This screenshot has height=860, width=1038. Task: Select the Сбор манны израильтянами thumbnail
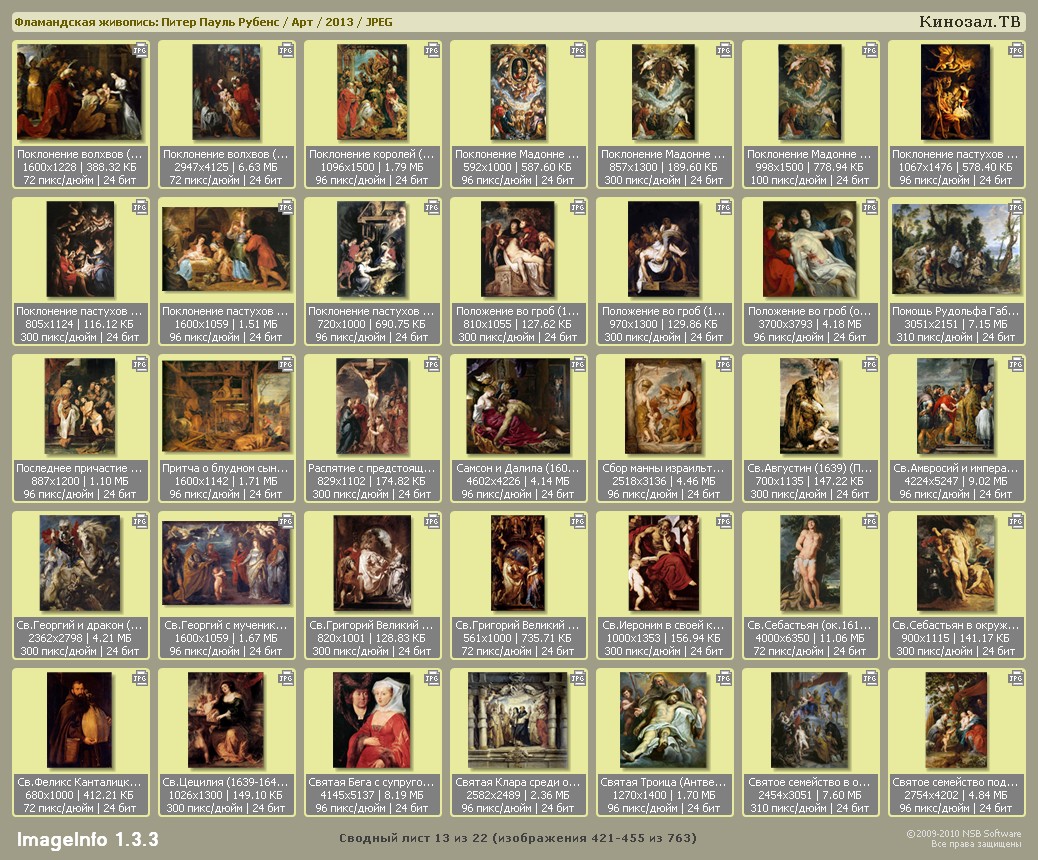point(664,405)
